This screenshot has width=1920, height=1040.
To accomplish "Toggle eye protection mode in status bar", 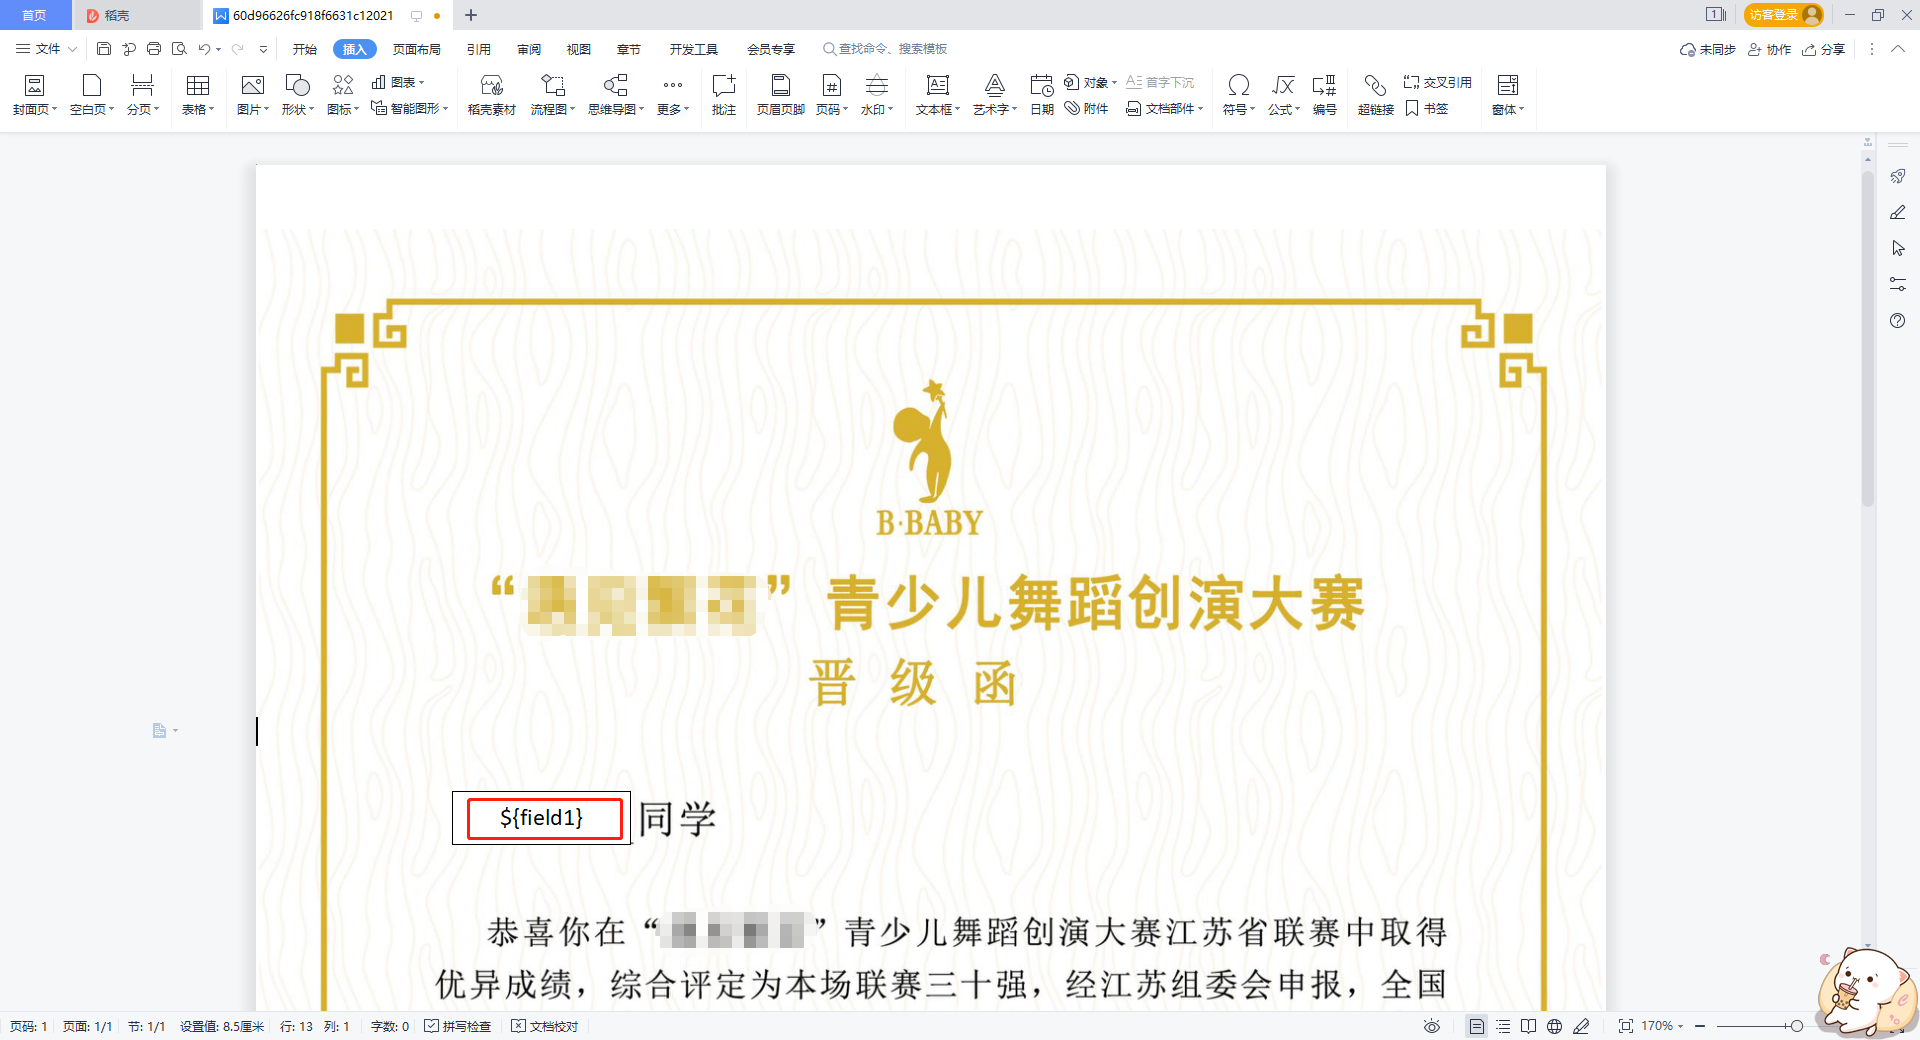I will pos(1432,1026).
